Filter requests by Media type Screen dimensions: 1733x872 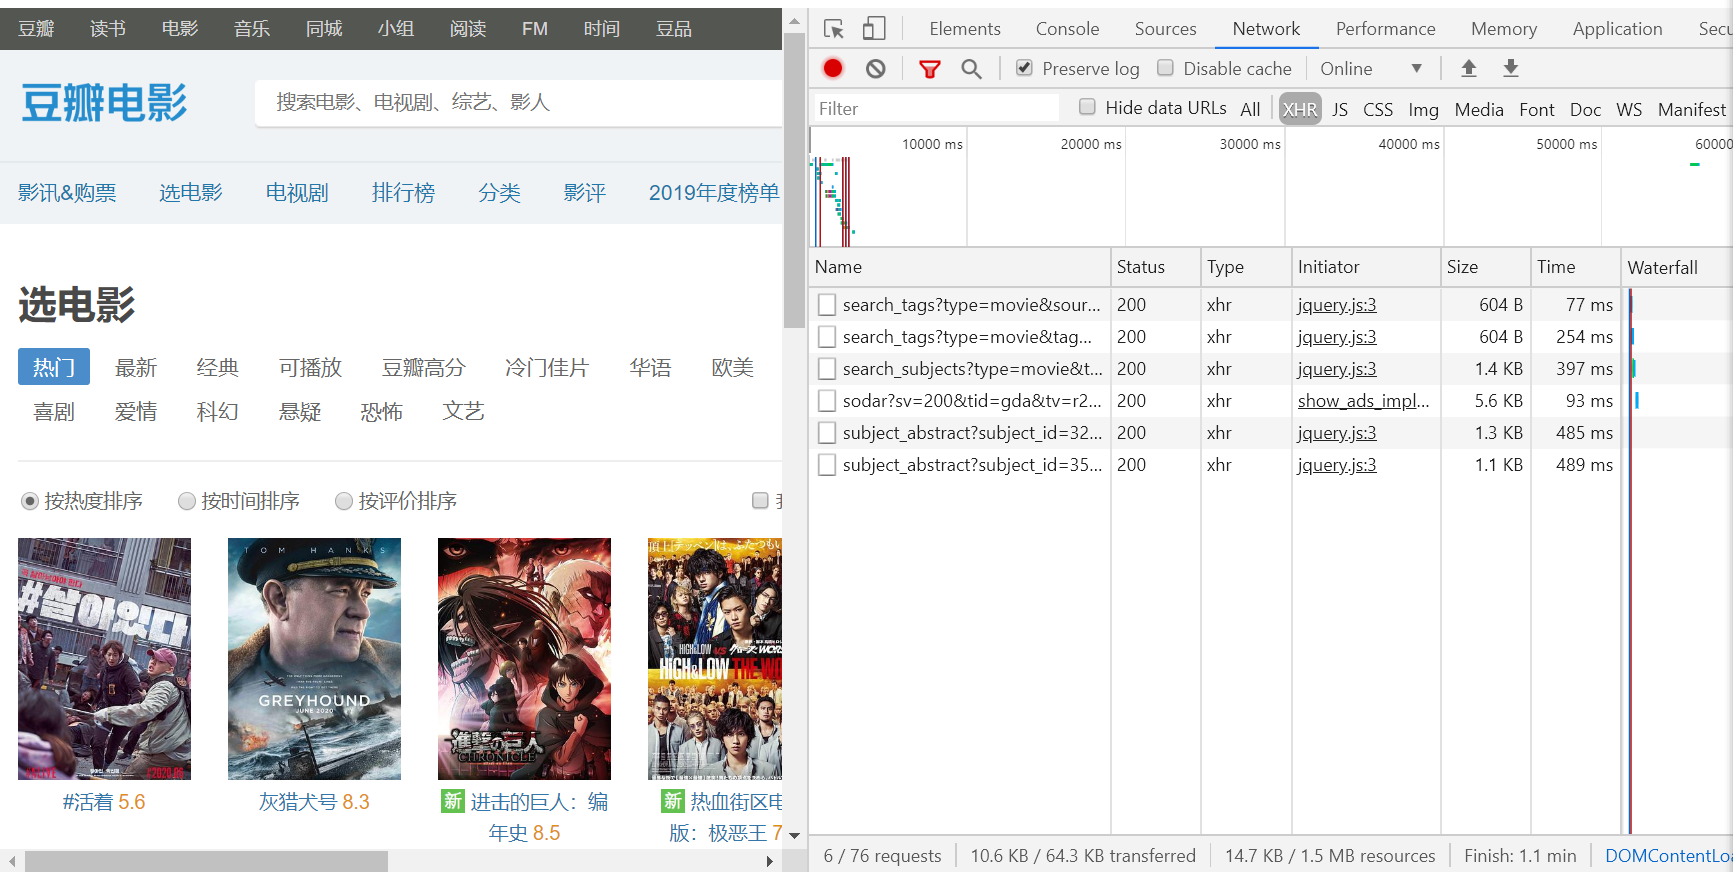(1479, 109)
